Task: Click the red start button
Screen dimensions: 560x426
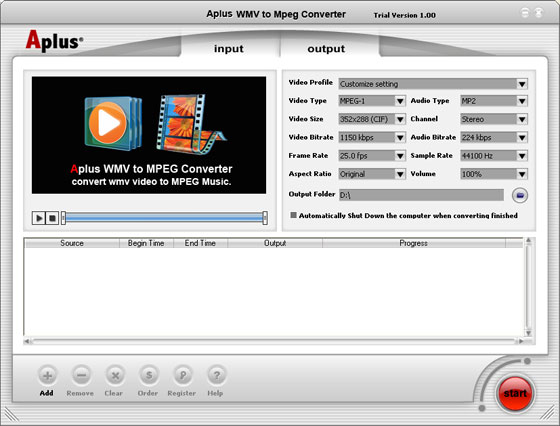Action: [515, 393]
